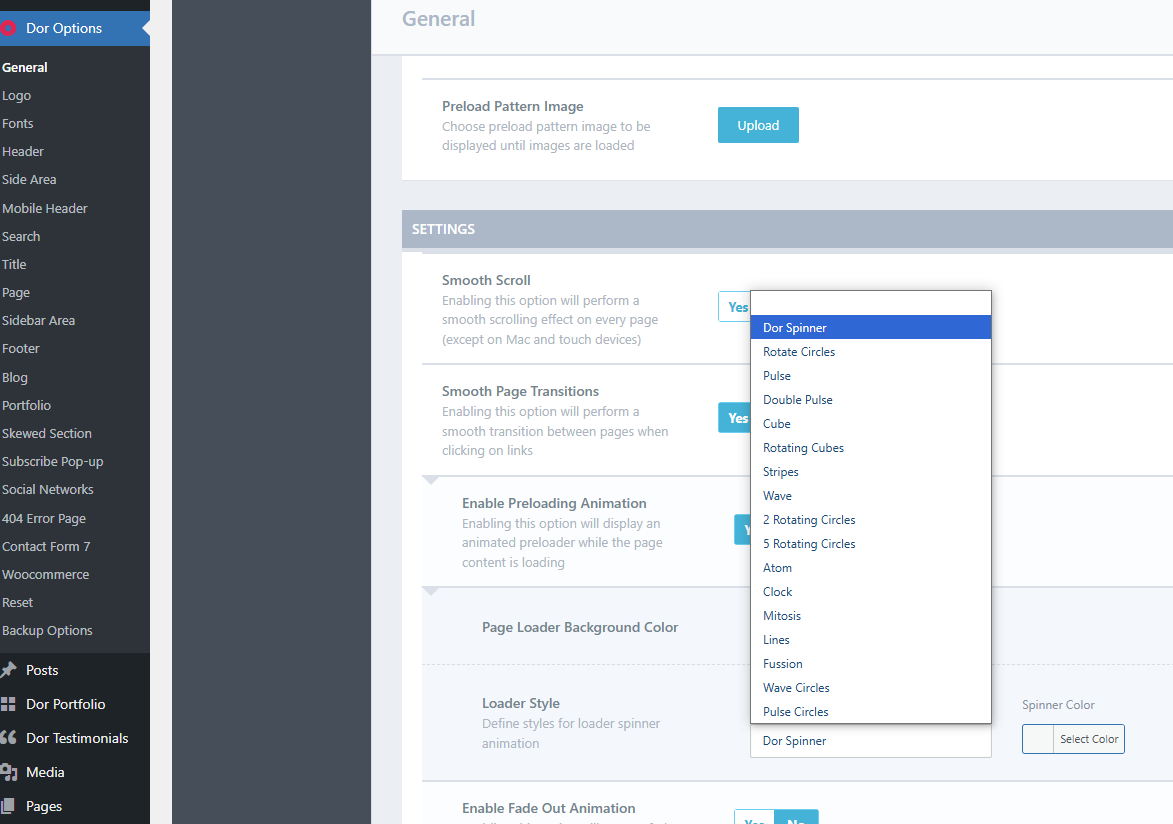
Task: Open Dor Testimonials admin menu
Action: [75, 738]
